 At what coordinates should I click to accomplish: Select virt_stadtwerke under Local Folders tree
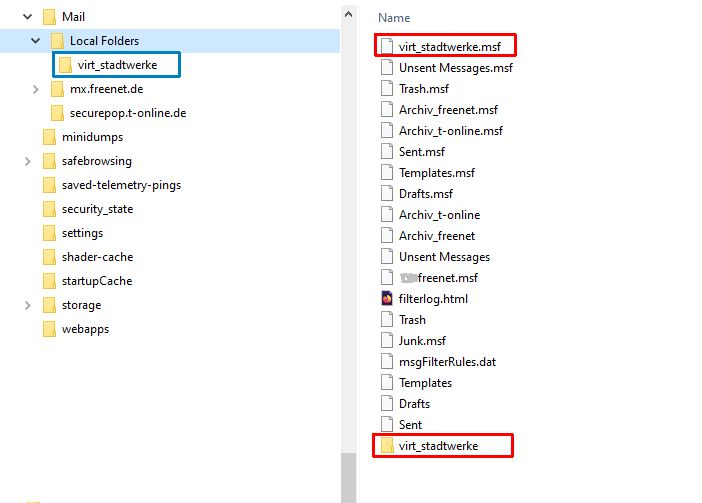point(117,65)
